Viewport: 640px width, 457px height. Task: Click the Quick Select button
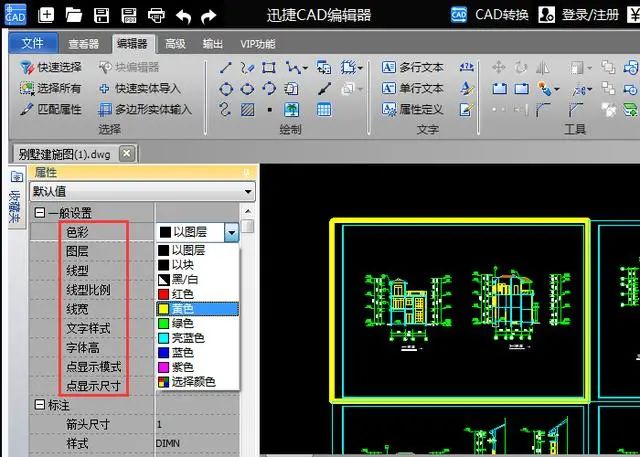[51, 67]
